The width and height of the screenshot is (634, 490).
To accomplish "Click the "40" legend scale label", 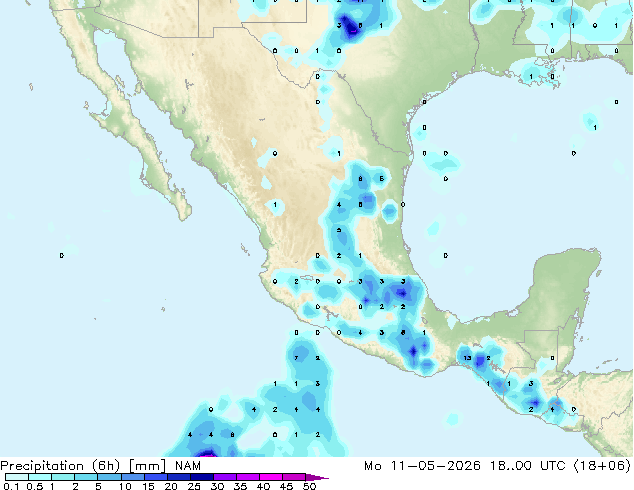I will coord(263,486).
